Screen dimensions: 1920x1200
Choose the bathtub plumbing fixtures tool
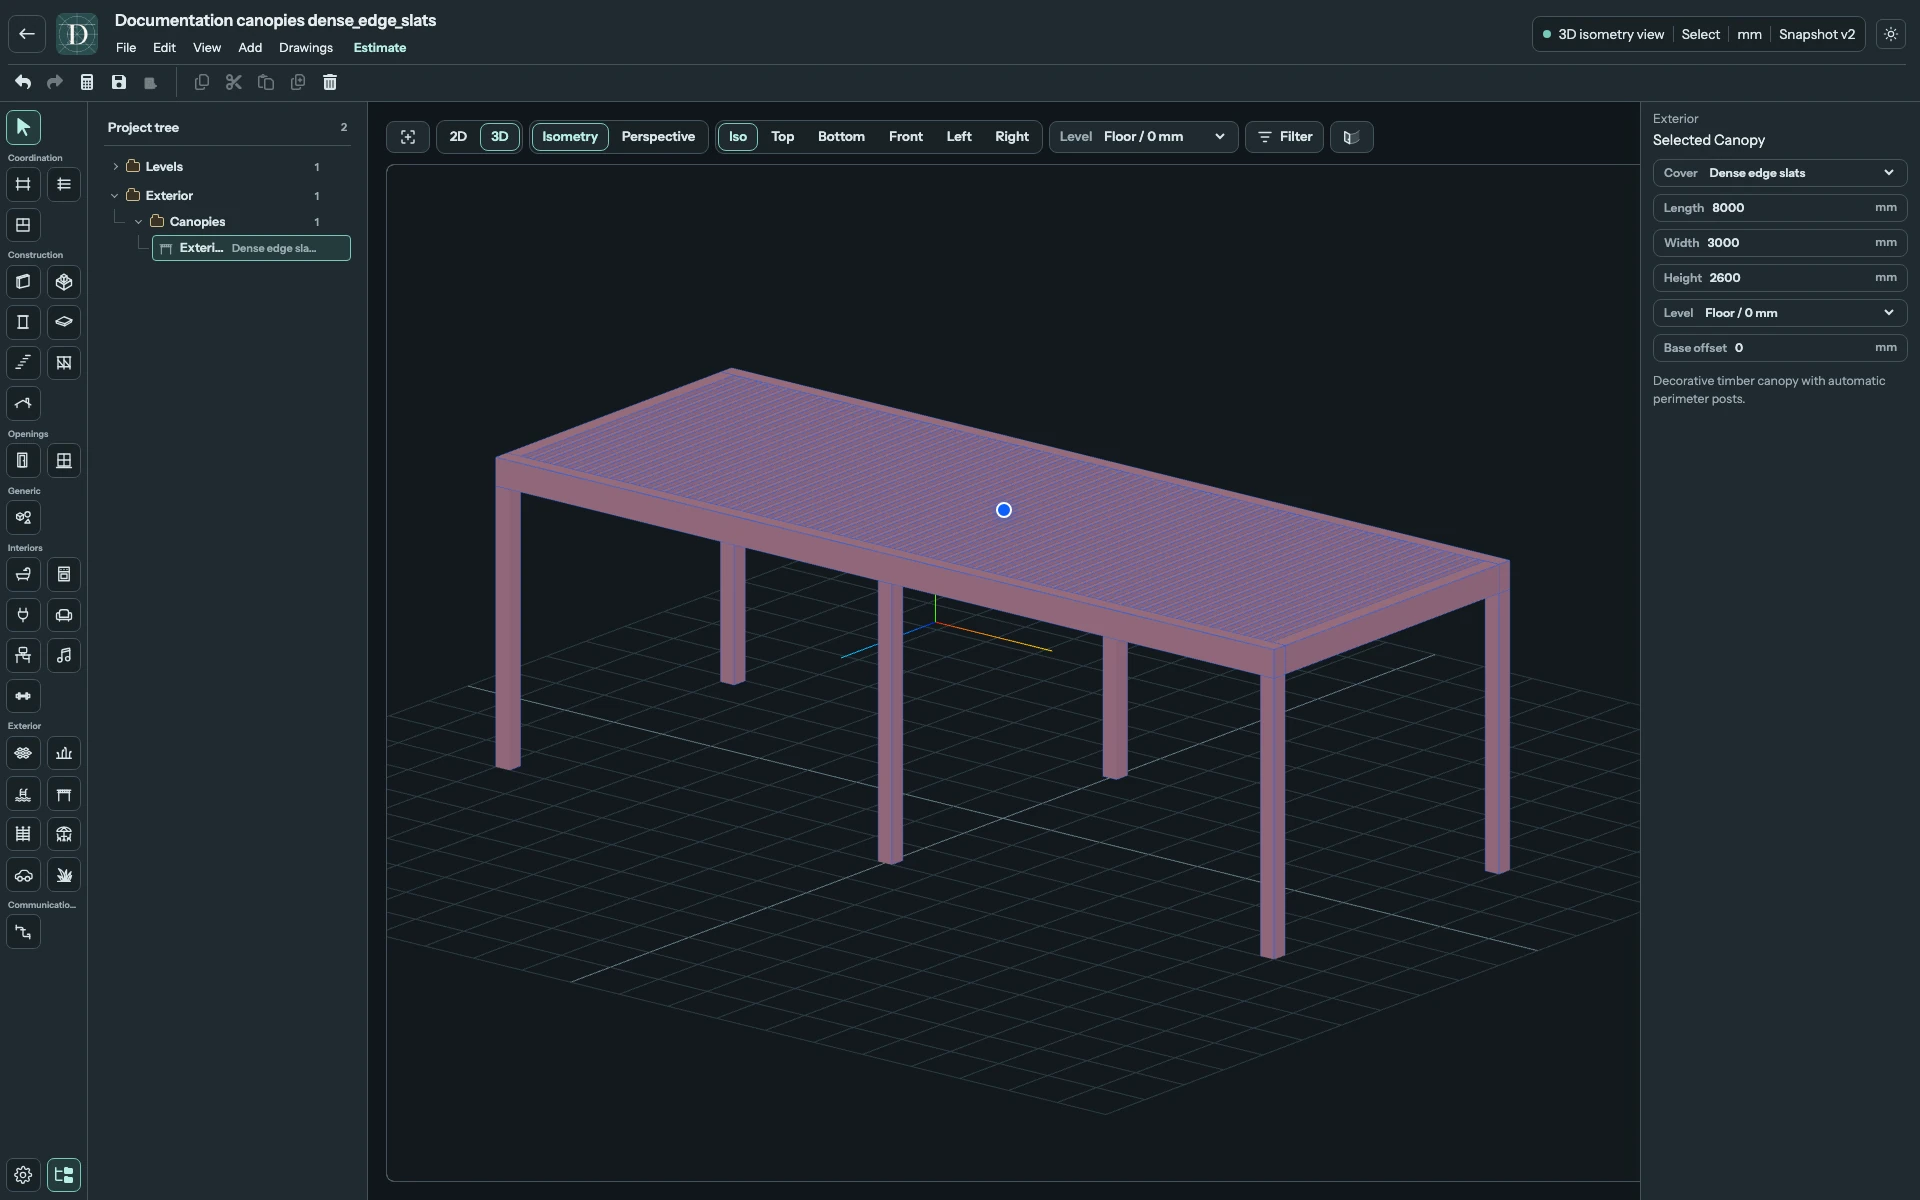[23, 575]
